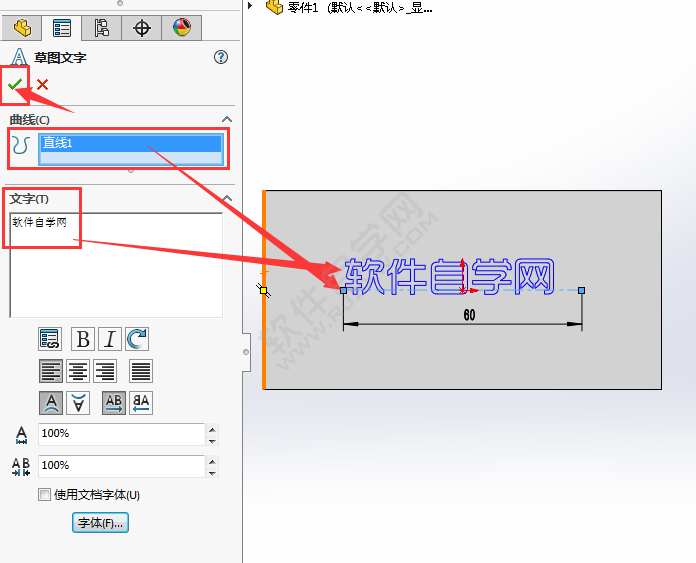Viewport: 696px width, 563px height.
Task: Click the upright text A icon
Action: (51, 403)
